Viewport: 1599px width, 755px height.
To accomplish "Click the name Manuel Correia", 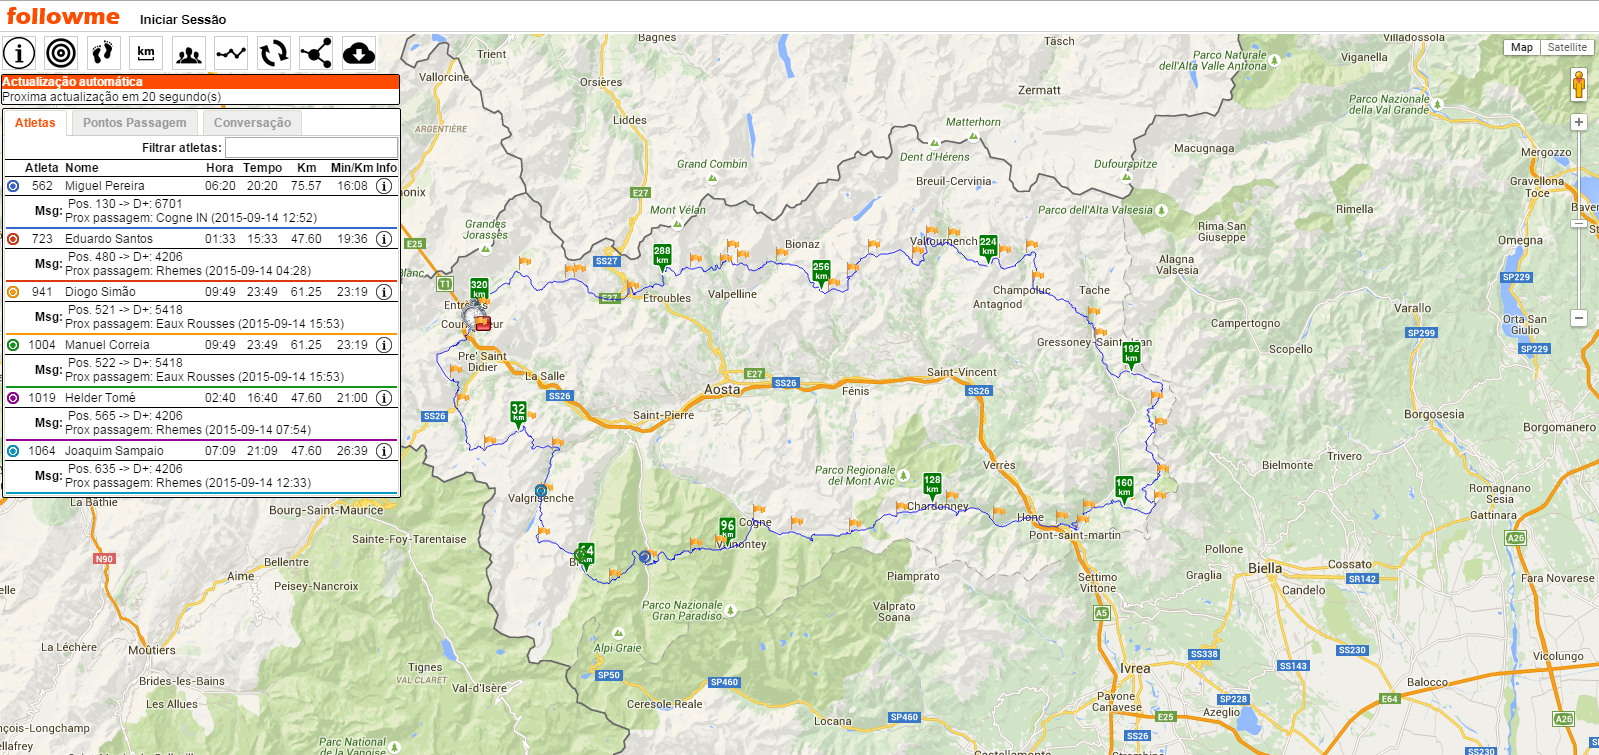I will (107, 345).
